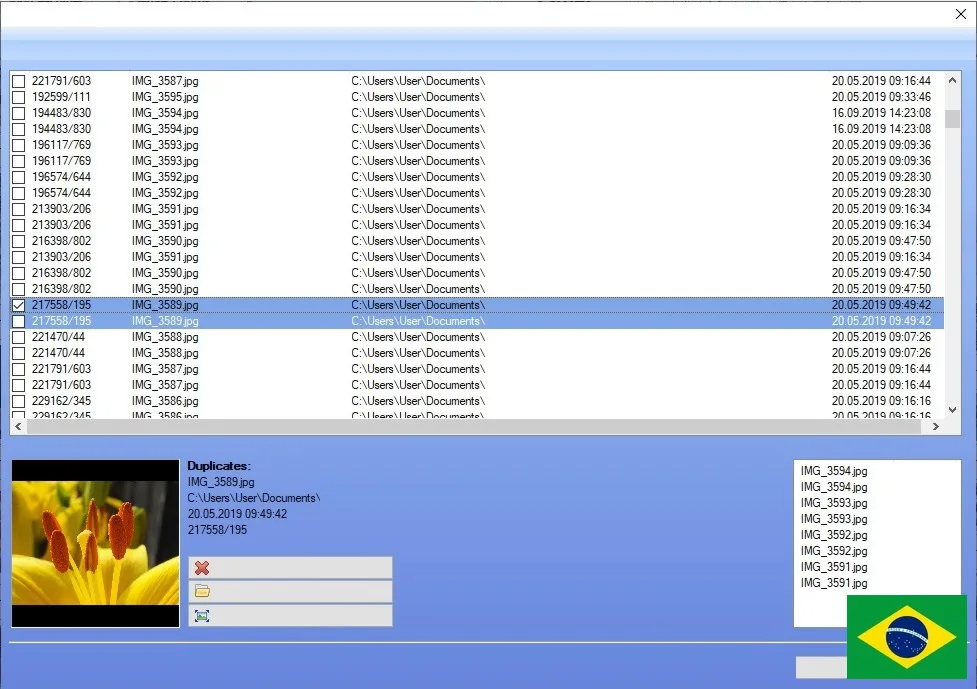Close the dialog with the X button
The height and width of the screenshot is (689, 977).
click(x=961, y=14)
